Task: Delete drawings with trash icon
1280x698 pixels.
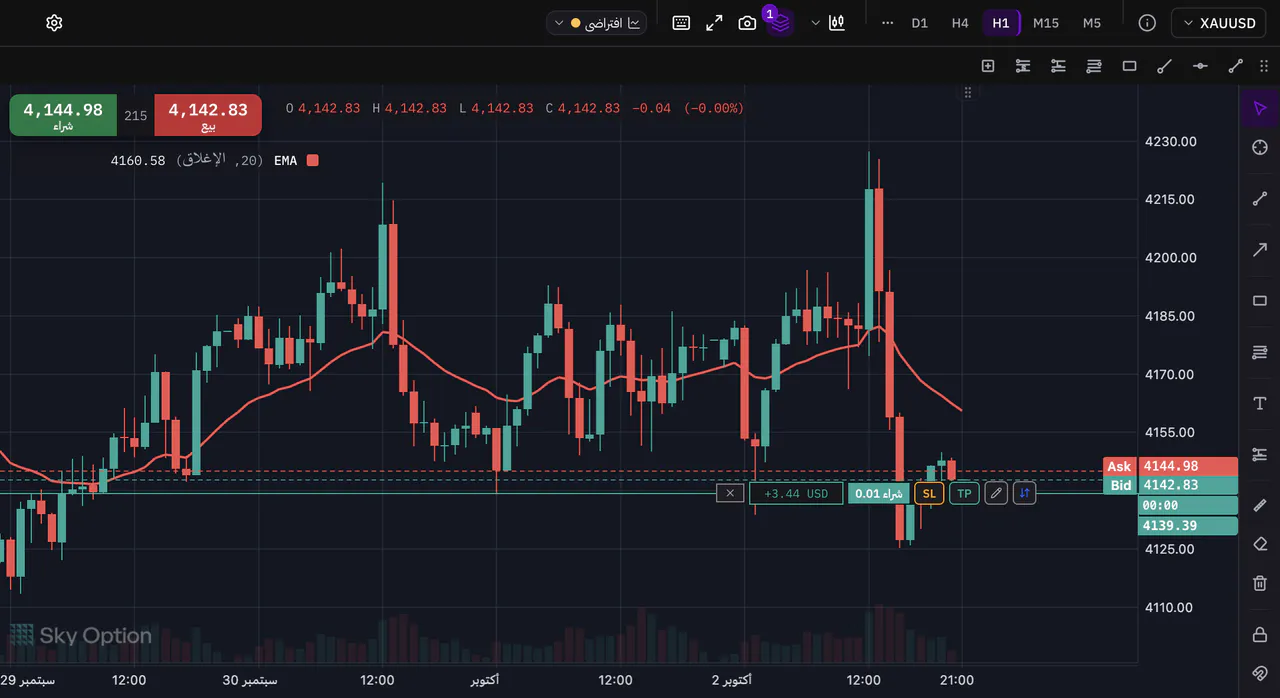Action: (x=1260, y=583)
